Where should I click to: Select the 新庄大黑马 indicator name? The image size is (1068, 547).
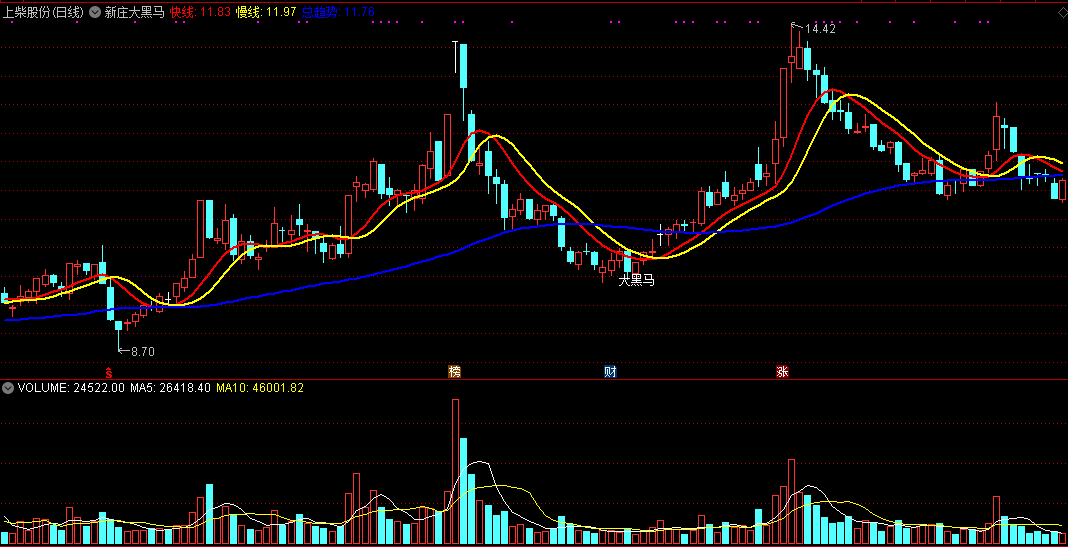[x=134, y=12]
